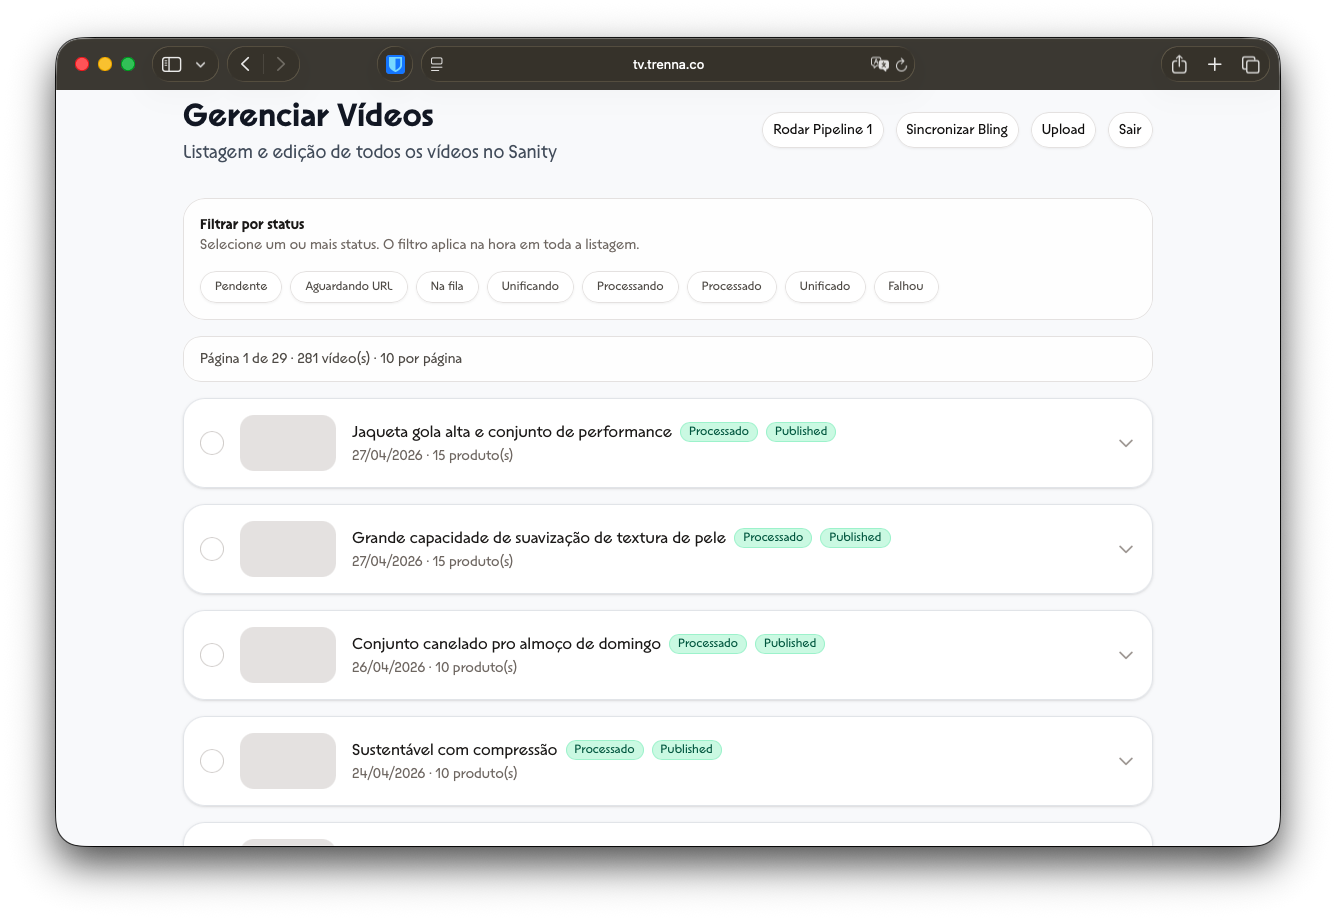The image size is (1336, 920).
Task: Expand the Conjunto canelado pro almoço row
Action: [1126, 655]
